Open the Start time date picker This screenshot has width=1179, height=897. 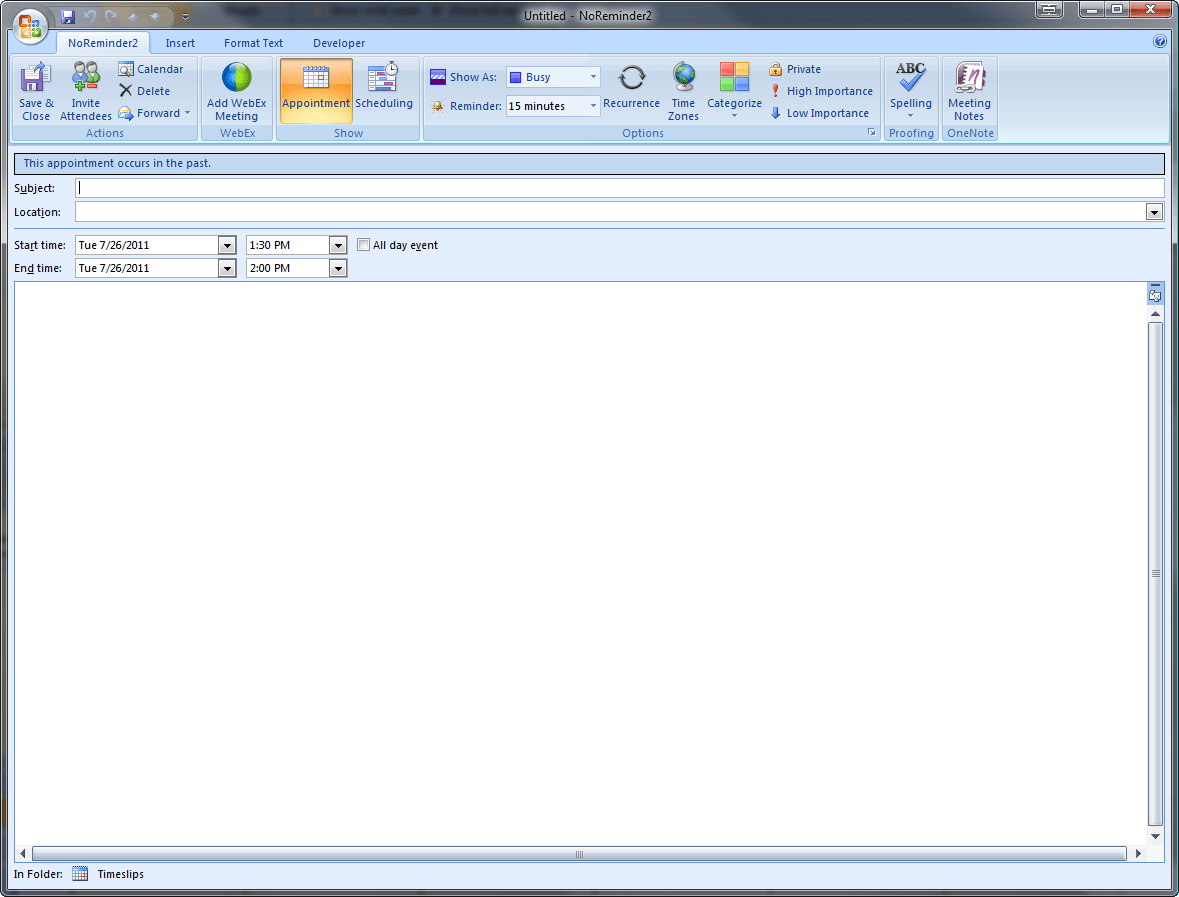[228, 244]
